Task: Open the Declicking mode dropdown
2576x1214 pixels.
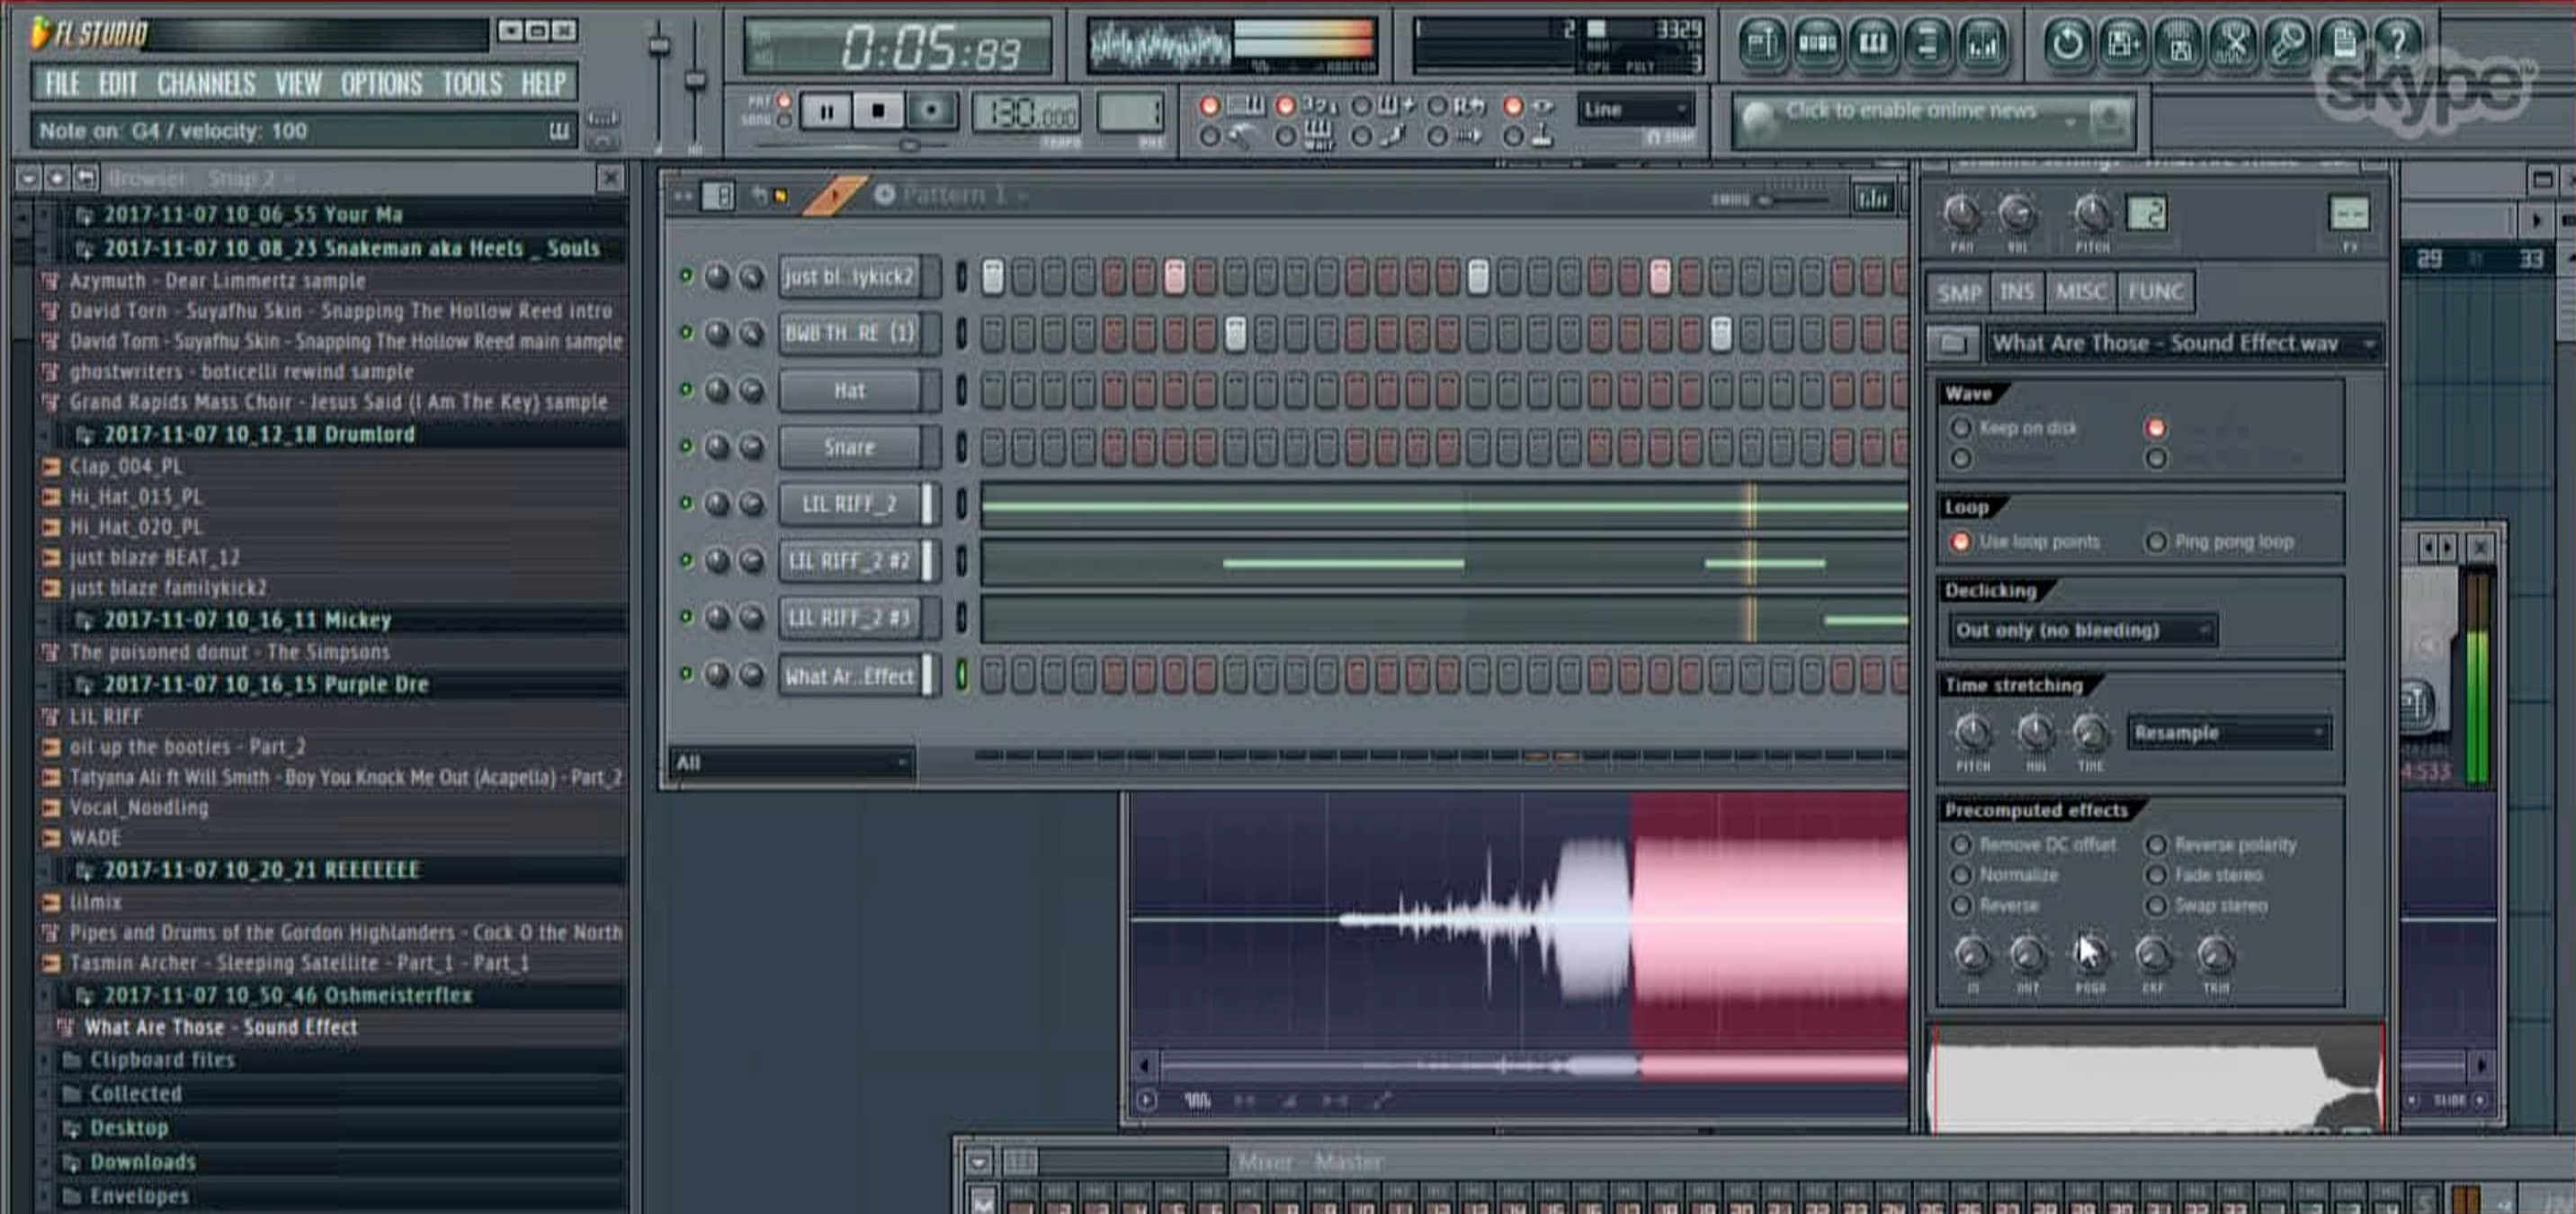Action: (x=2082, y=630)
